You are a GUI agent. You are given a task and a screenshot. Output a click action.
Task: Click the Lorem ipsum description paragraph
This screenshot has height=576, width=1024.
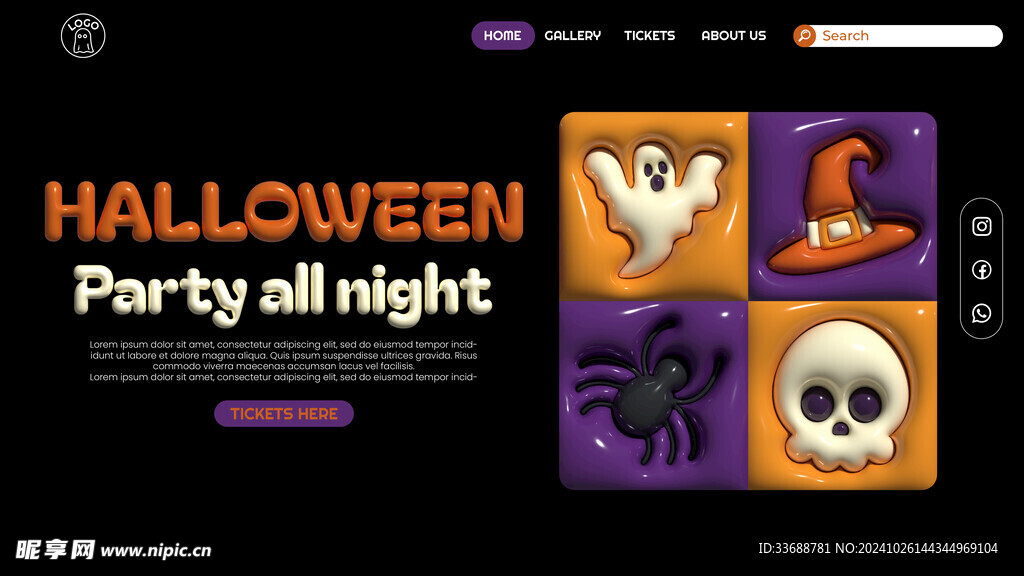pos(283,360)
